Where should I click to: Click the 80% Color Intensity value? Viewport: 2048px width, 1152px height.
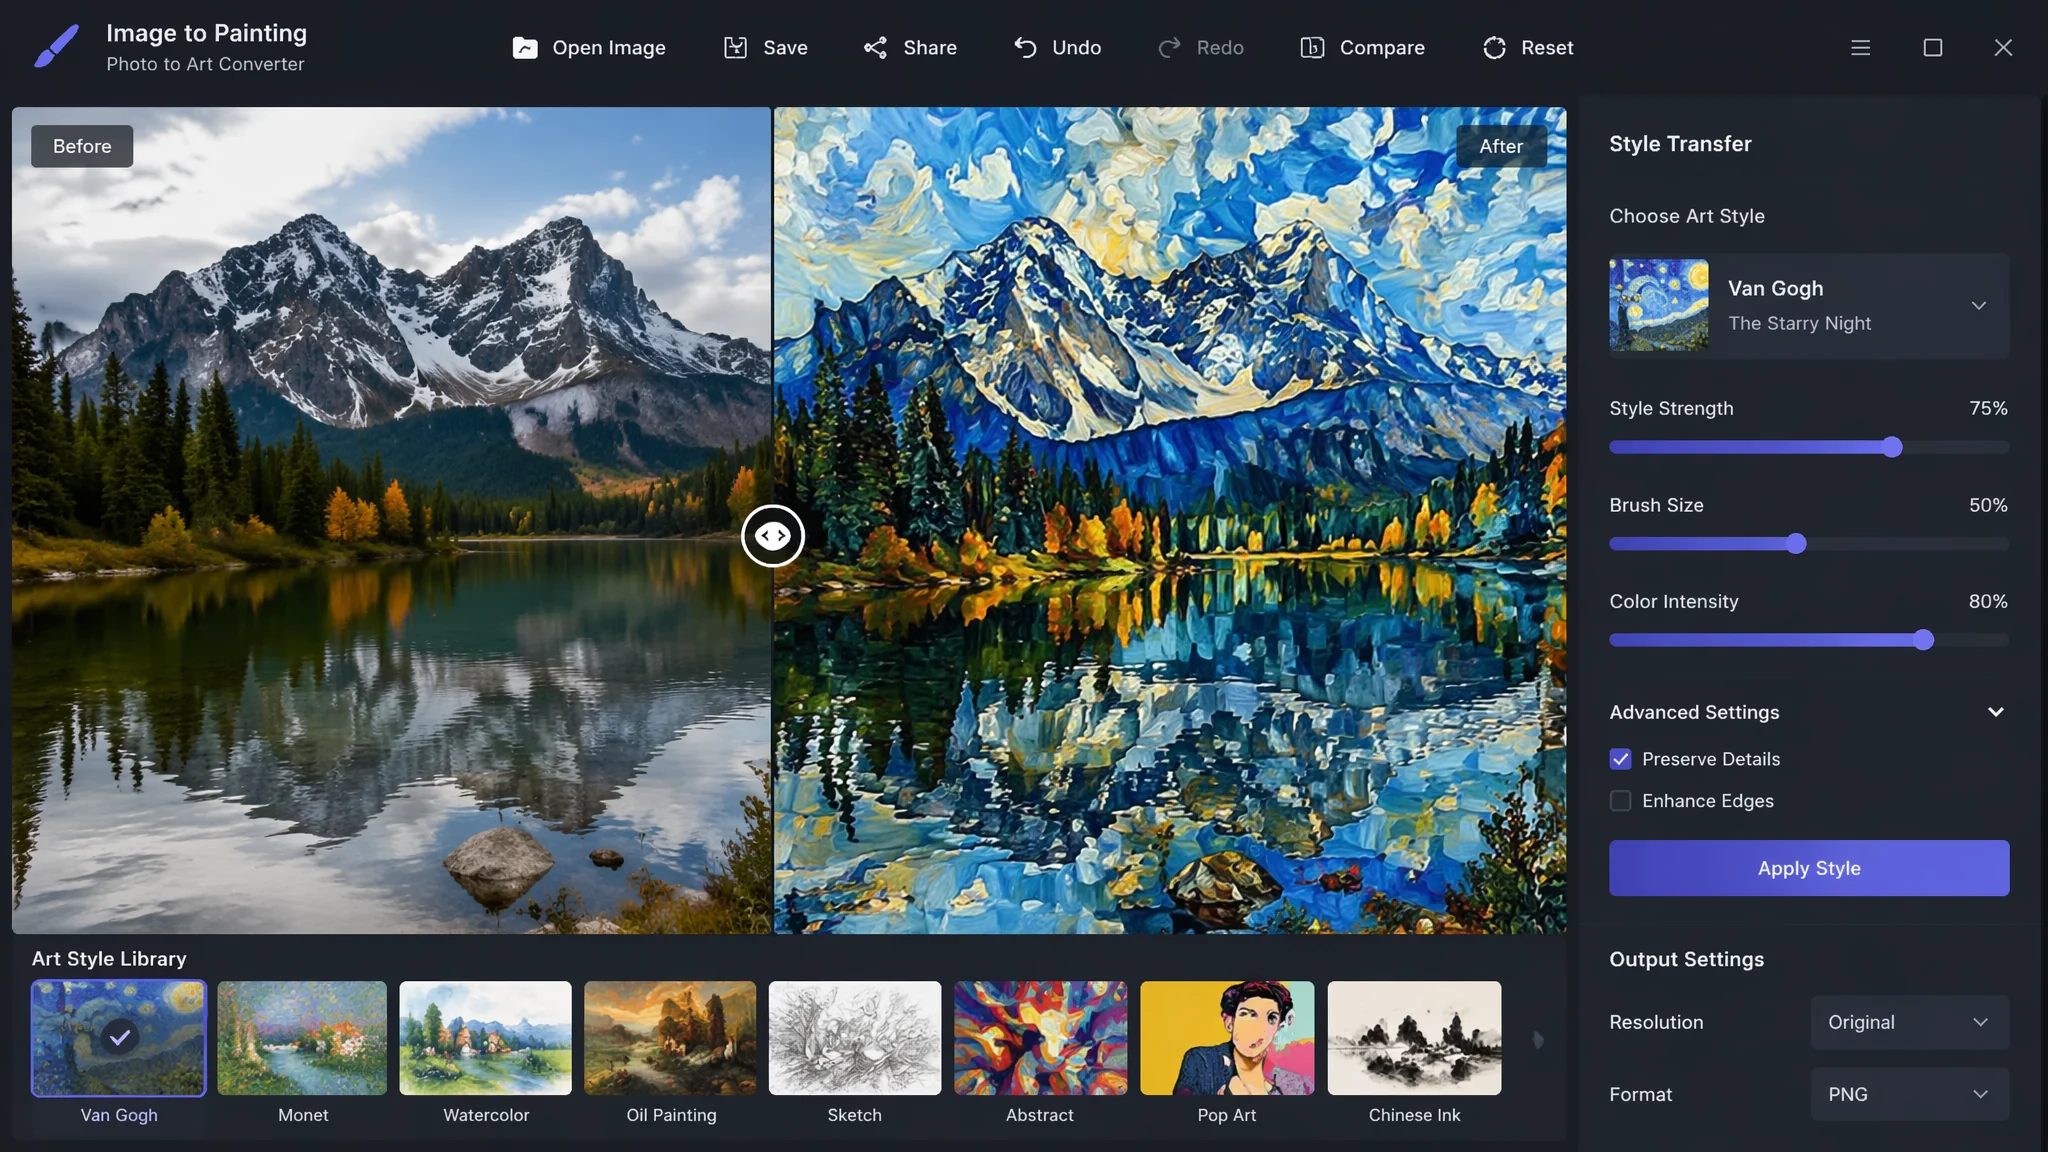pyautogui.click(x=1988, y=601)
